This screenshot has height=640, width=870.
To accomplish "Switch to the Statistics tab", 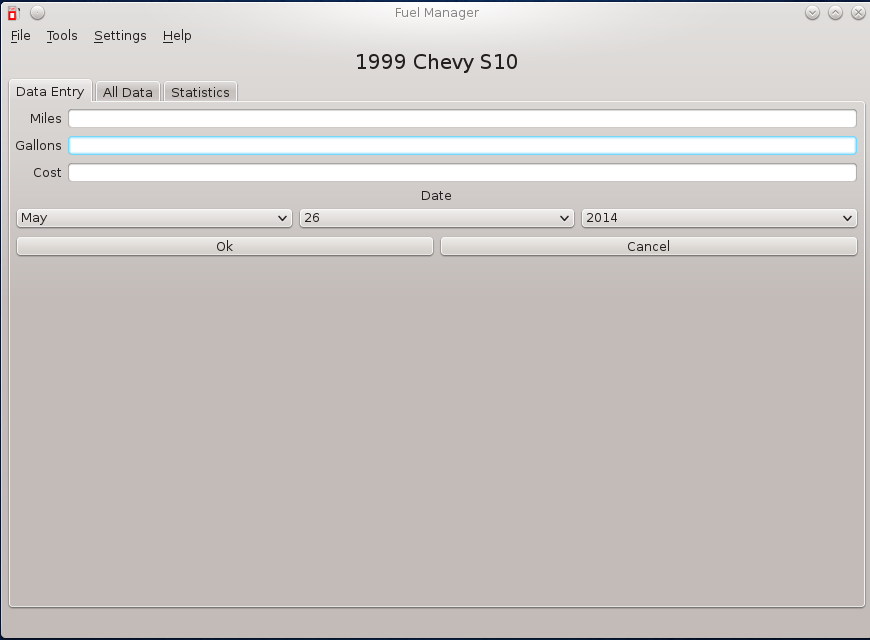I will 200,92.
